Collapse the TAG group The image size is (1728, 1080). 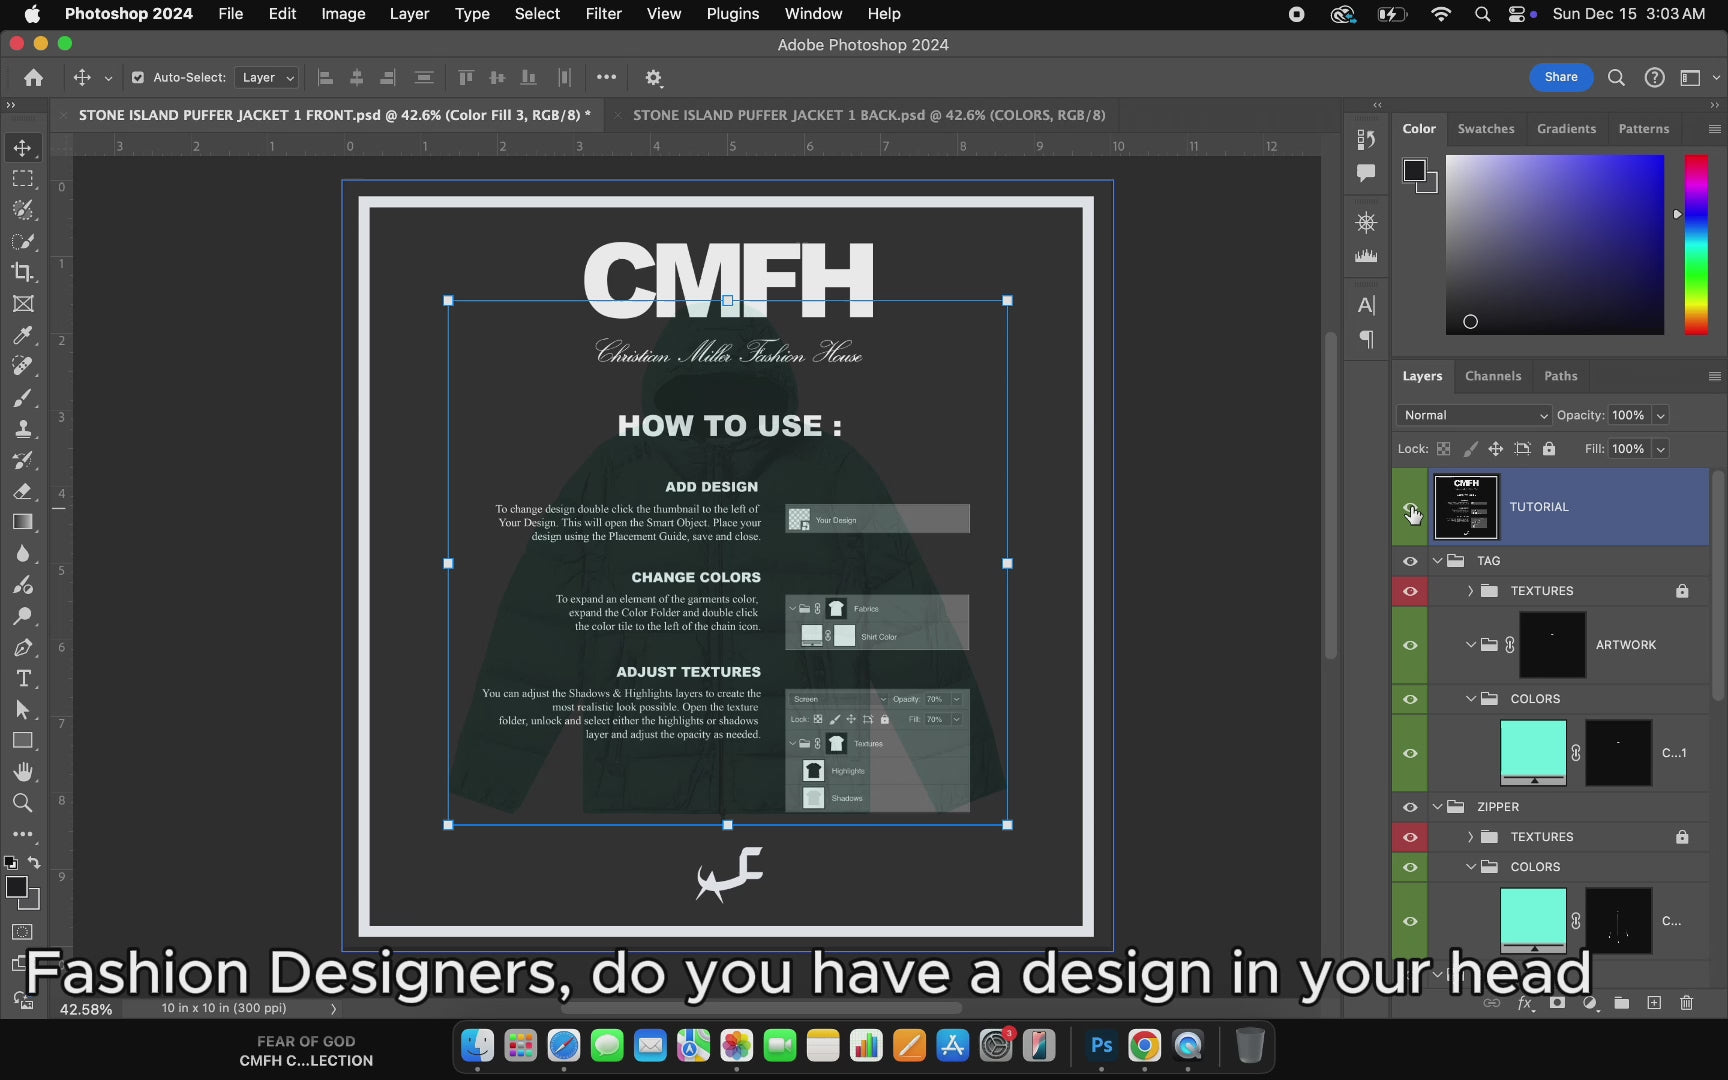[1438, 561]
